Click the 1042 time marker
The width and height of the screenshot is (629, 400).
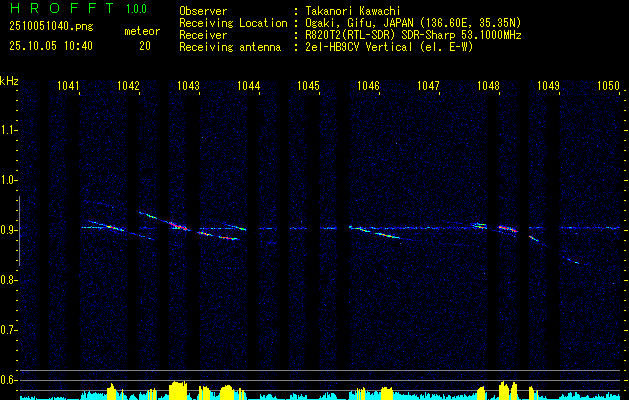tap(128, 86)
